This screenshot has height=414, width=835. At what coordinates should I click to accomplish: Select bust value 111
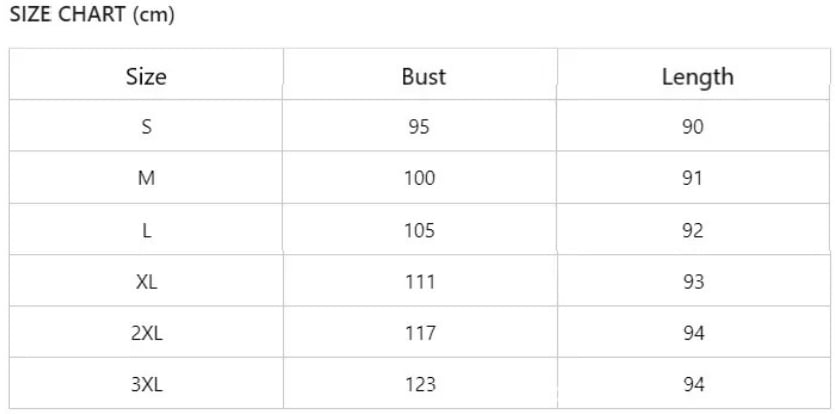coord(420,281)
